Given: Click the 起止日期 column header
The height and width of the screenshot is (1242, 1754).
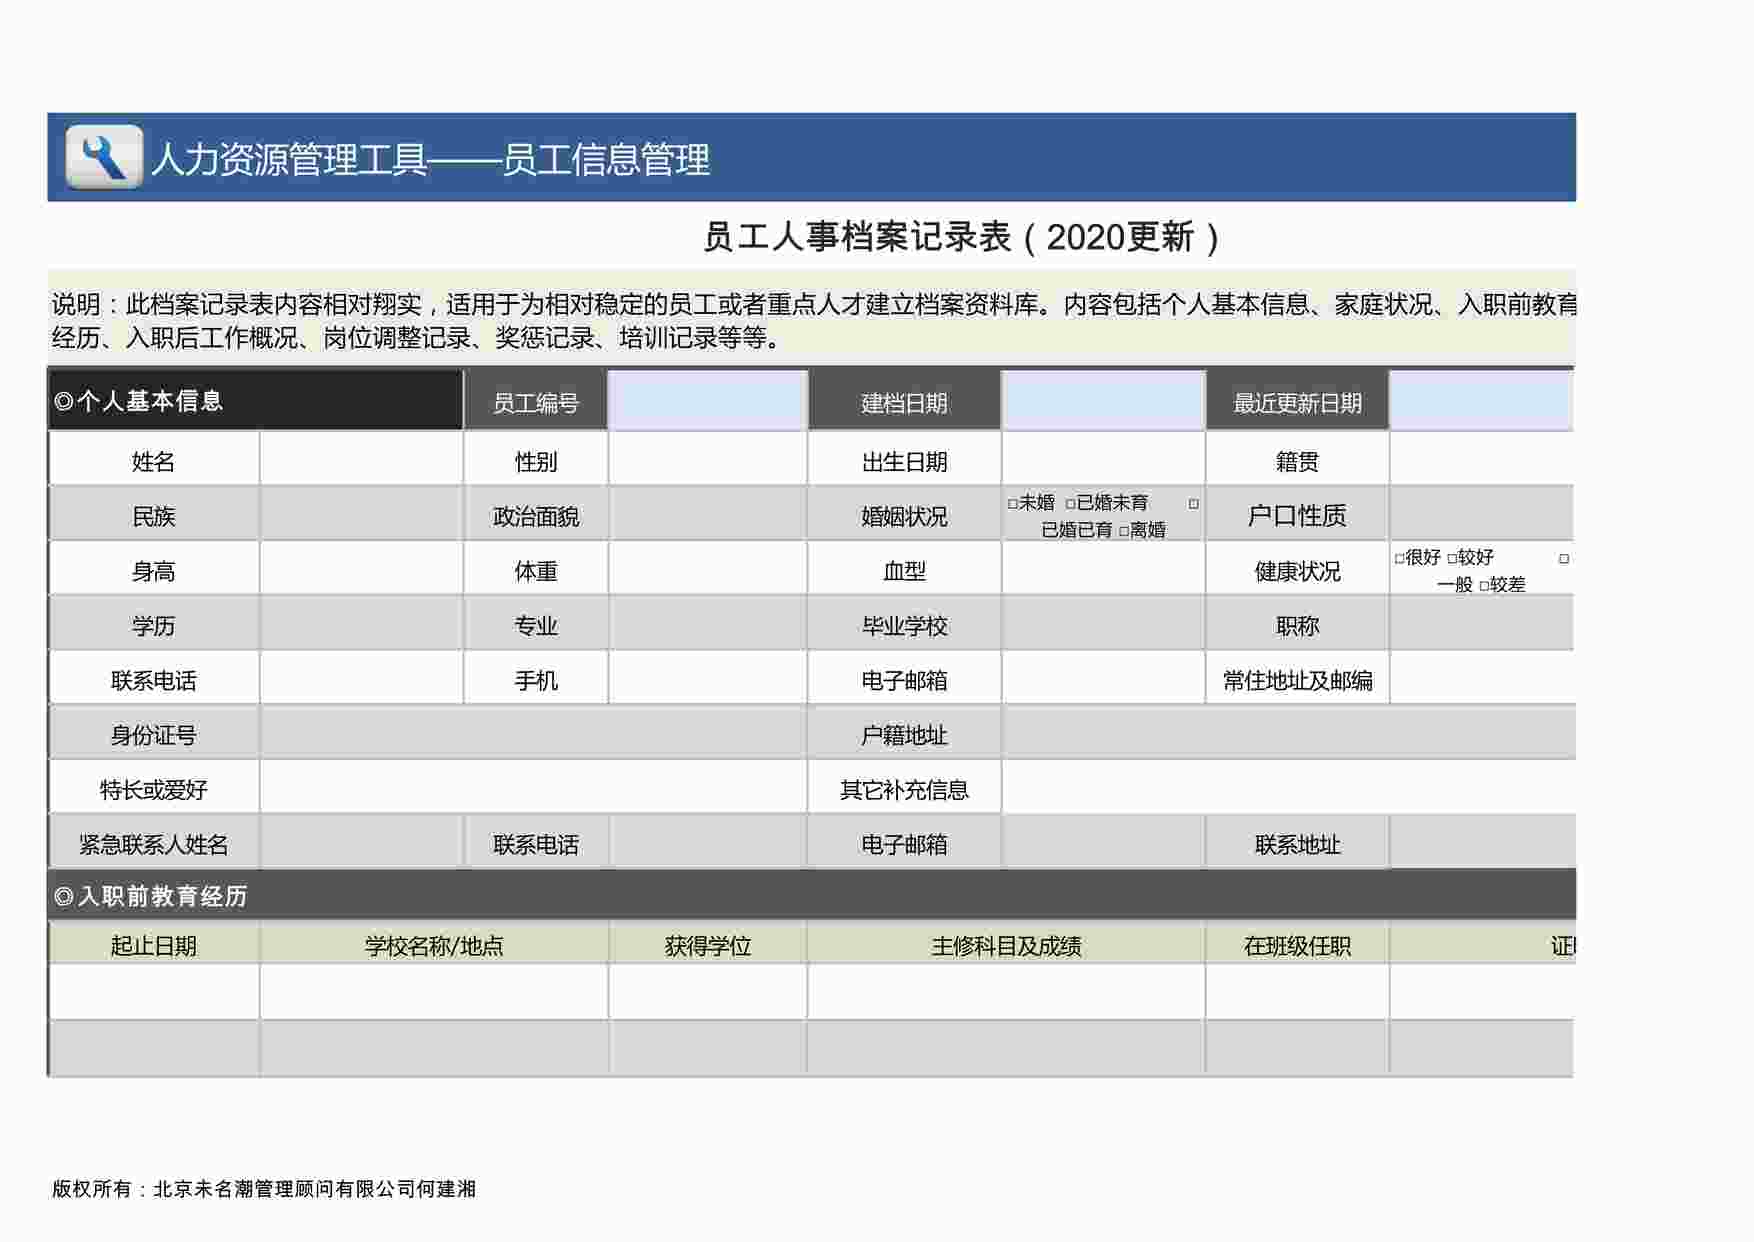Looking at the screenshot, I should coord(154,944).
